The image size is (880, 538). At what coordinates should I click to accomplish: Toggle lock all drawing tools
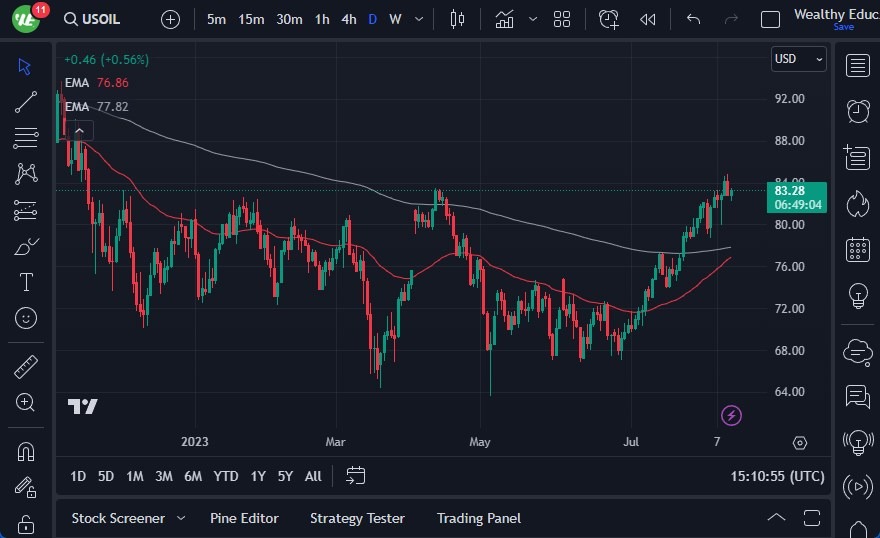click(26, 524)
